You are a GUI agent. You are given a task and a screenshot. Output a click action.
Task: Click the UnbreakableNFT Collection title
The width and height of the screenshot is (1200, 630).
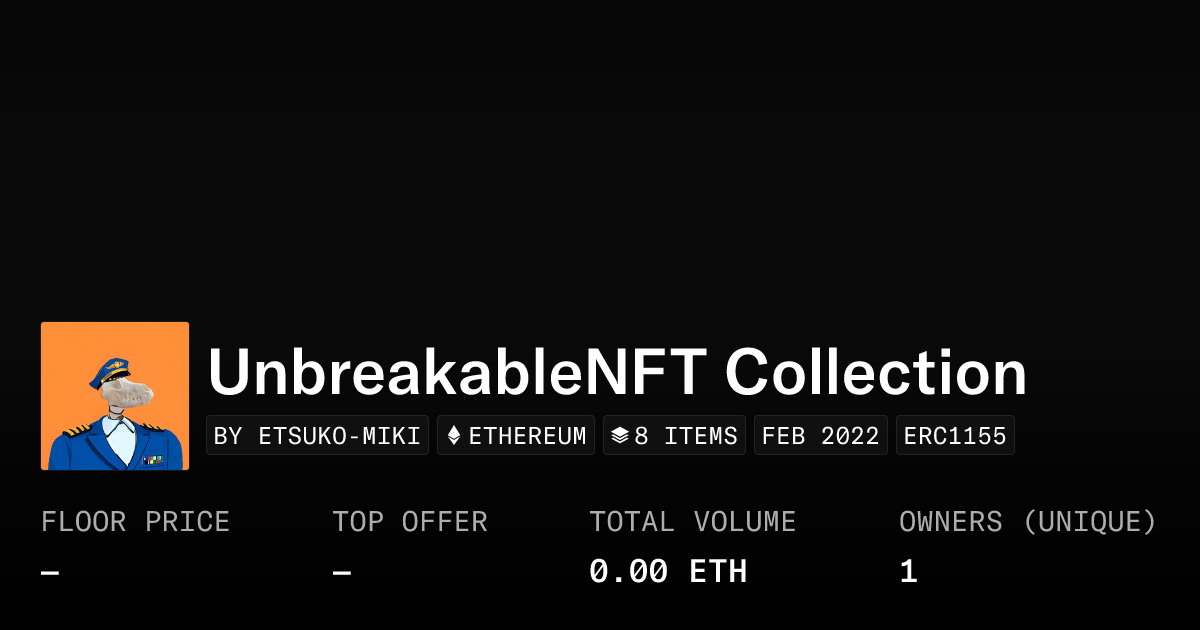(617, 373)
